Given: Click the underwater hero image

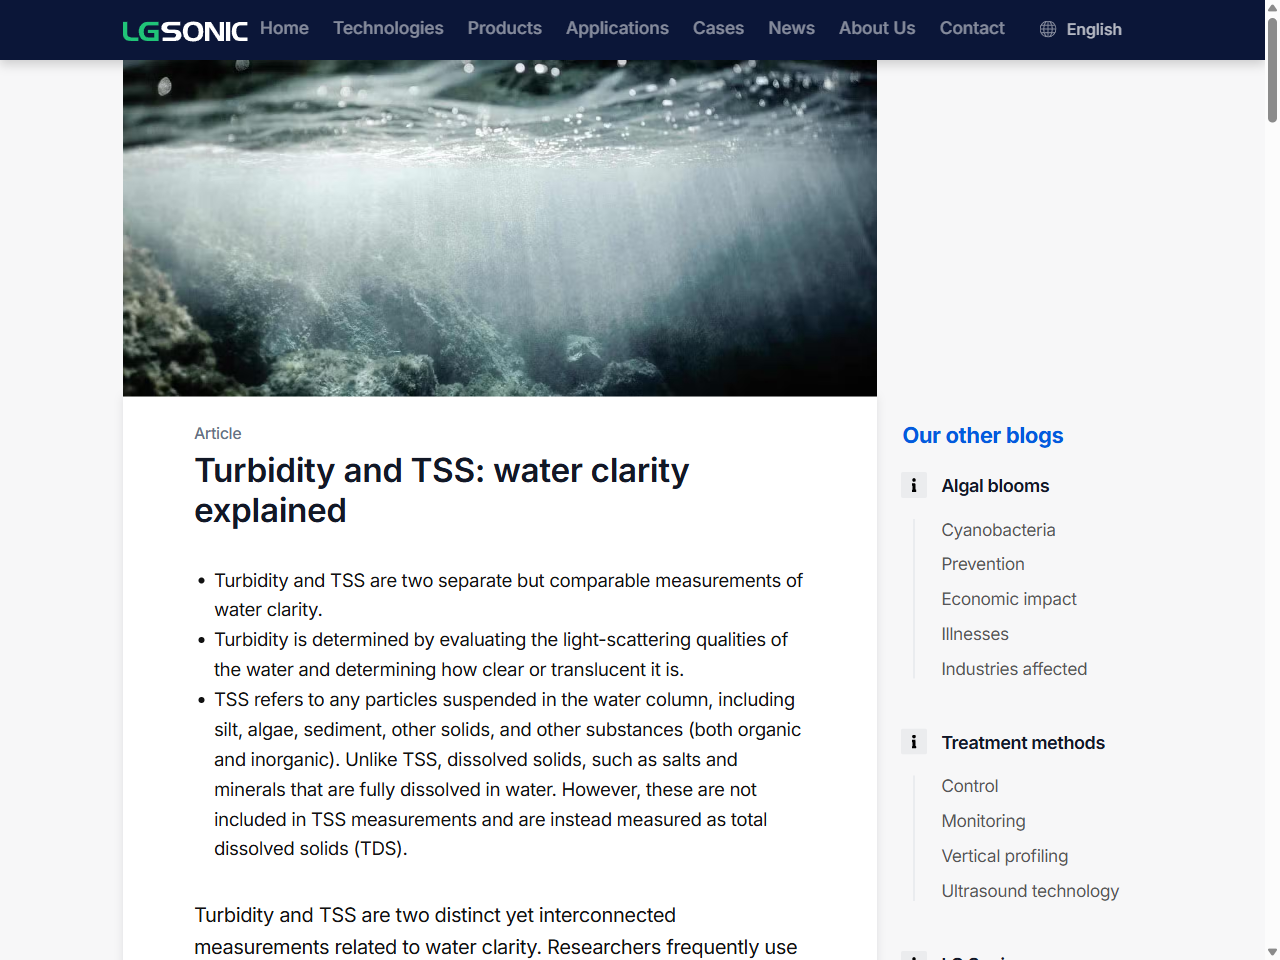Looking at the screenshot, I should 500,227.
